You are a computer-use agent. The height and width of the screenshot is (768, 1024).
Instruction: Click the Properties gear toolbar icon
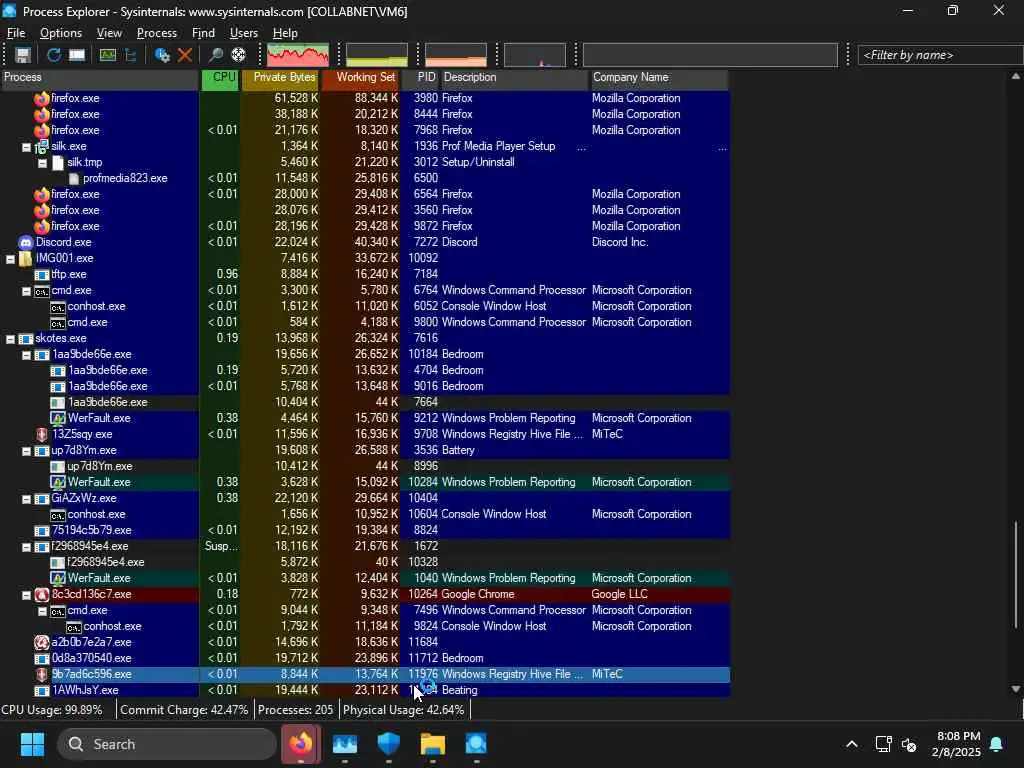(x=162, y=56)
